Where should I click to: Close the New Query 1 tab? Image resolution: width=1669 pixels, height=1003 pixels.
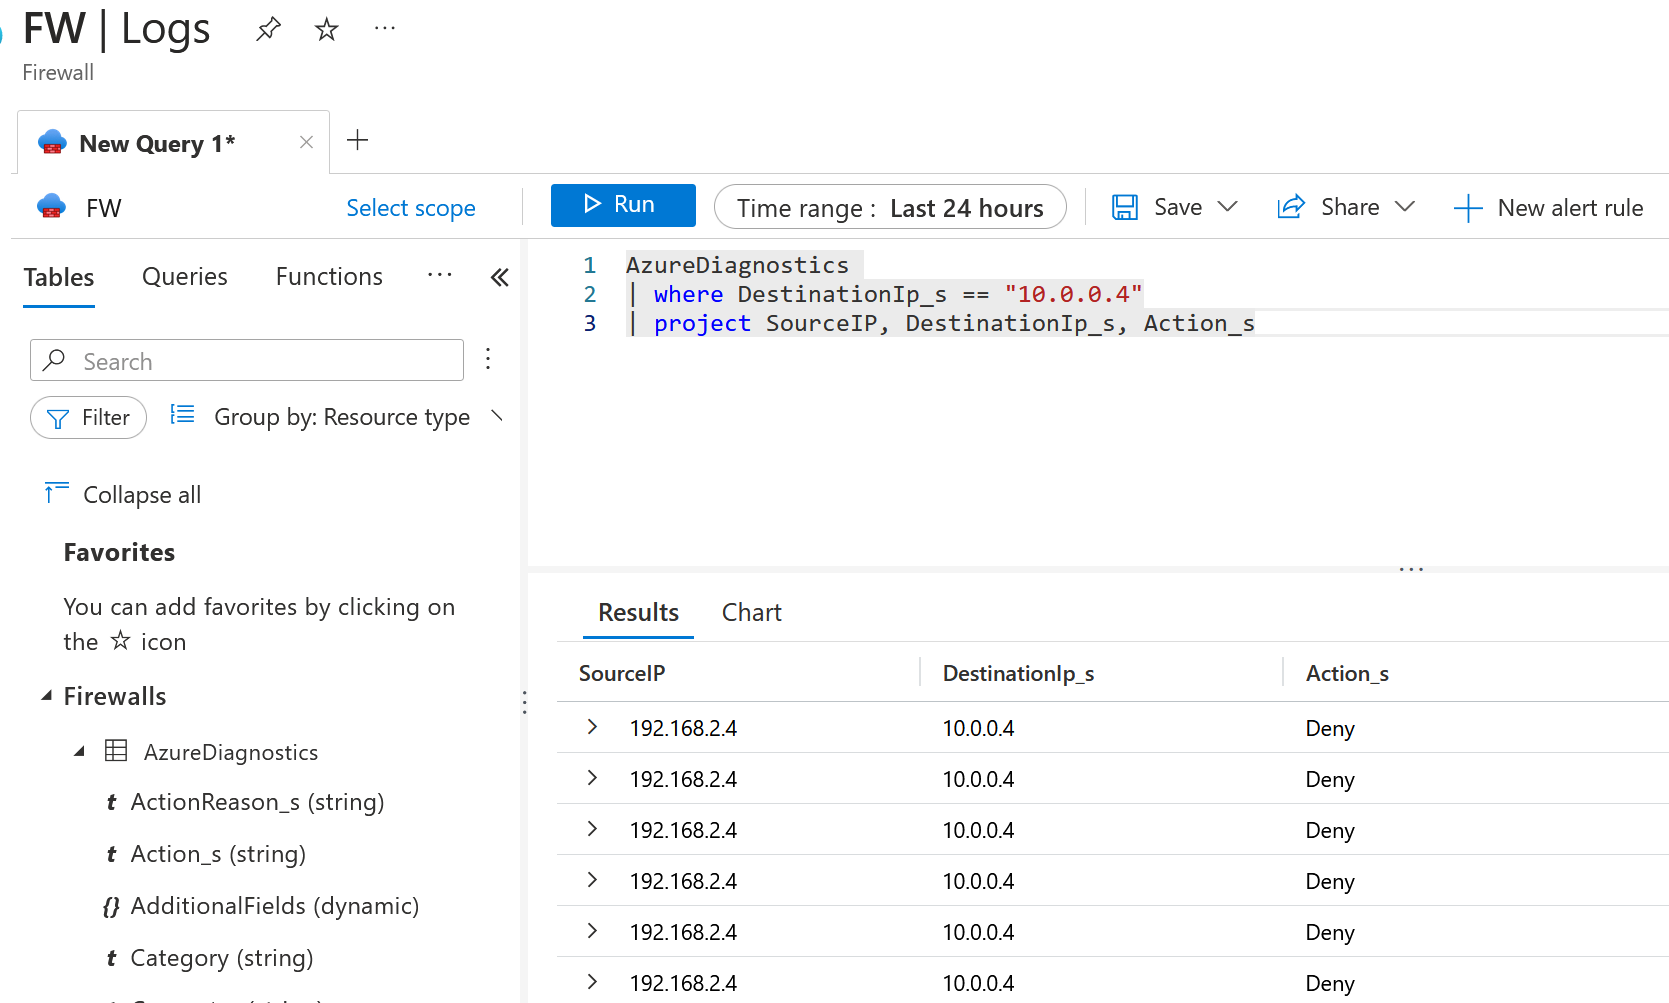tap(306, 142)
